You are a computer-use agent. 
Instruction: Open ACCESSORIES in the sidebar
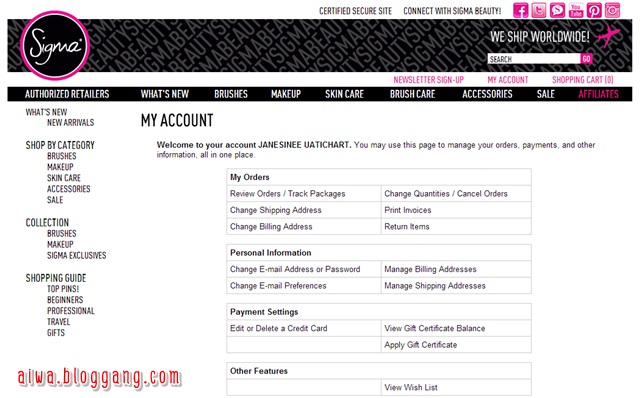[69, 189]
